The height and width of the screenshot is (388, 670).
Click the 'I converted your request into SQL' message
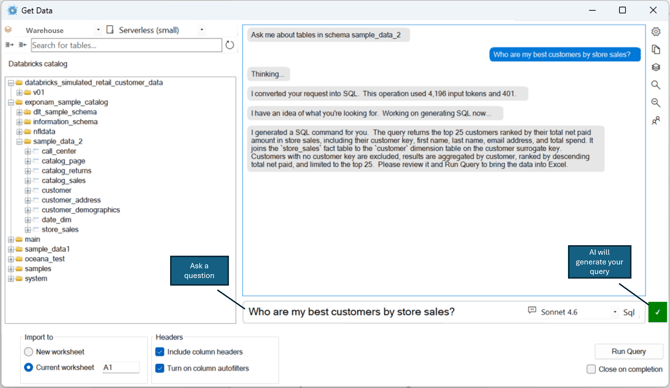pos(387,94)
